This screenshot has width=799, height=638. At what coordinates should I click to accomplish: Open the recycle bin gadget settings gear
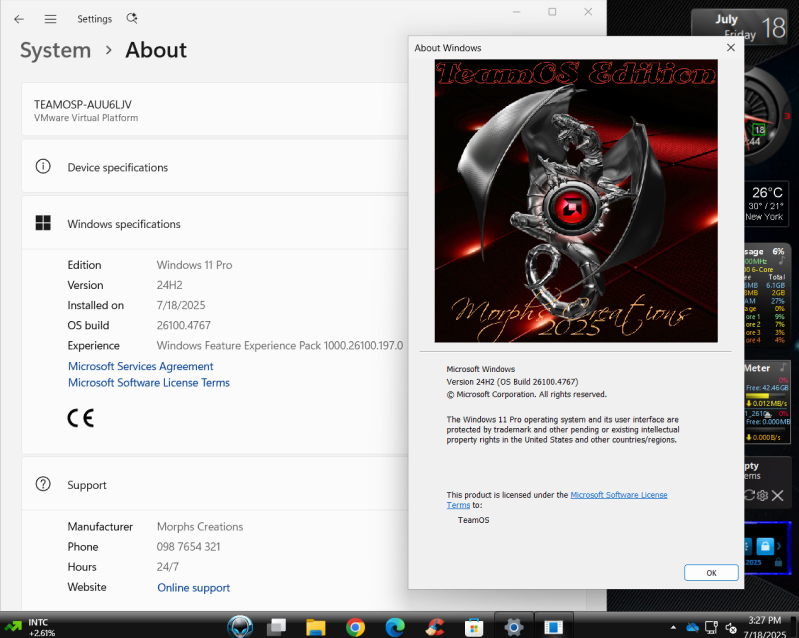[x=762, y=495]
